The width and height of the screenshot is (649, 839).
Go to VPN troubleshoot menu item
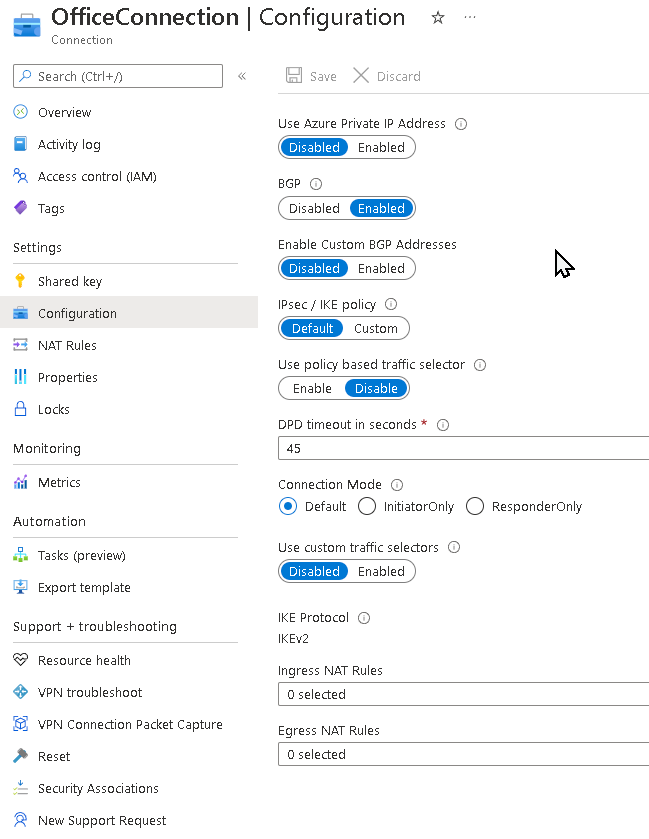pyautogui.click(x=90, y=692)
